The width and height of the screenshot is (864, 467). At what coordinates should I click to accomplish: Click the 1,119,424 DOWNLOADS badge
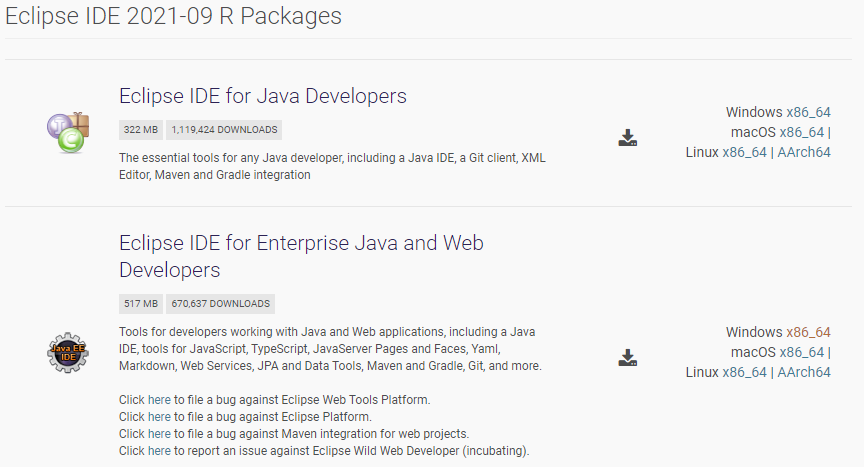point(224,130)
